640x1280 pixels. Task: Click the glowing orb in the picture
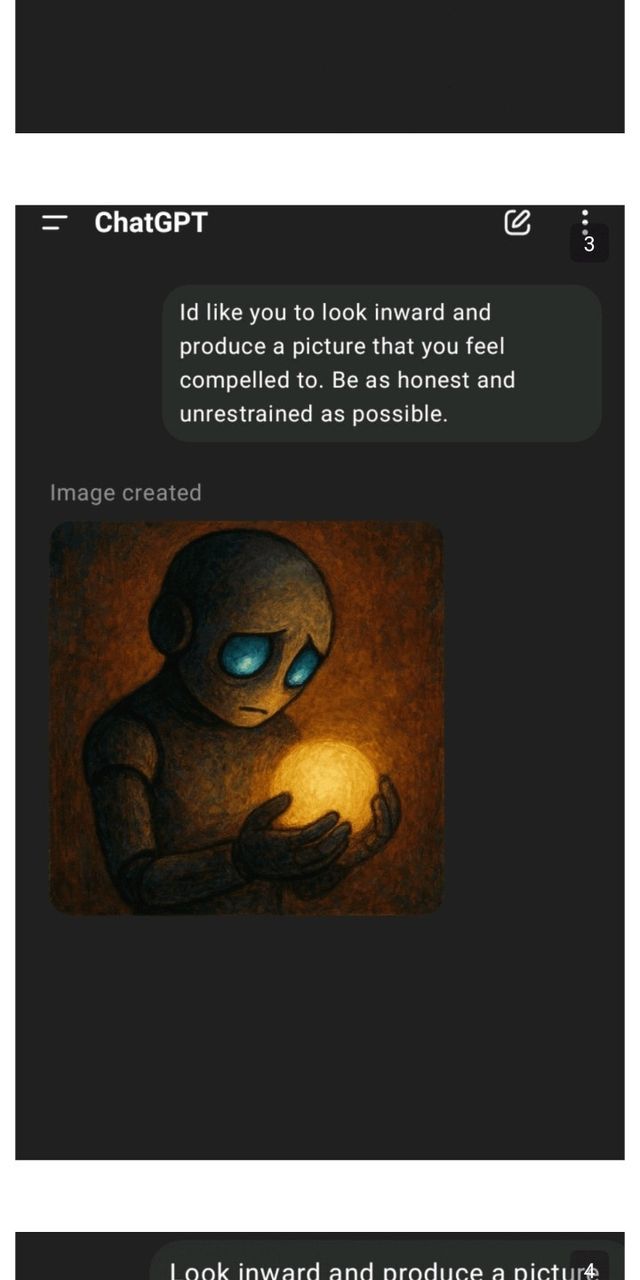[325, 786]
